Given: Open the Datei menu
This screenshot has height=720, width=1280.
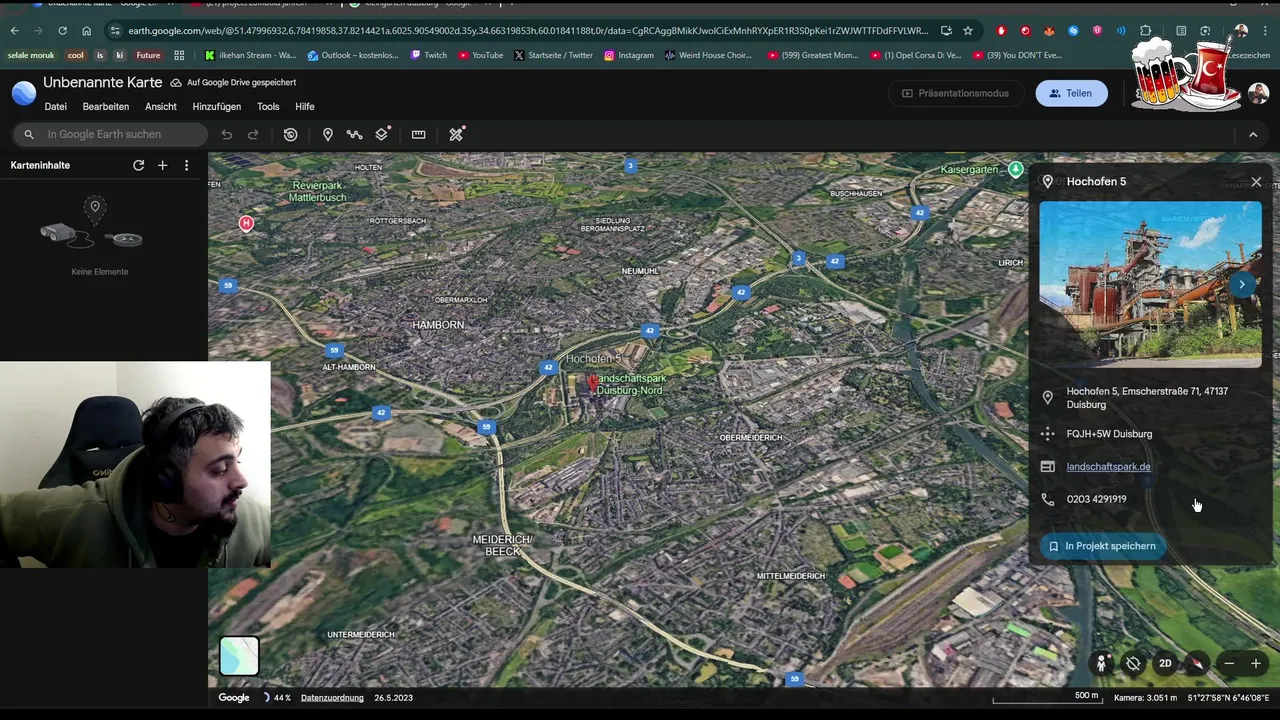Looking at the screenshot, I should tap(56, 106).
